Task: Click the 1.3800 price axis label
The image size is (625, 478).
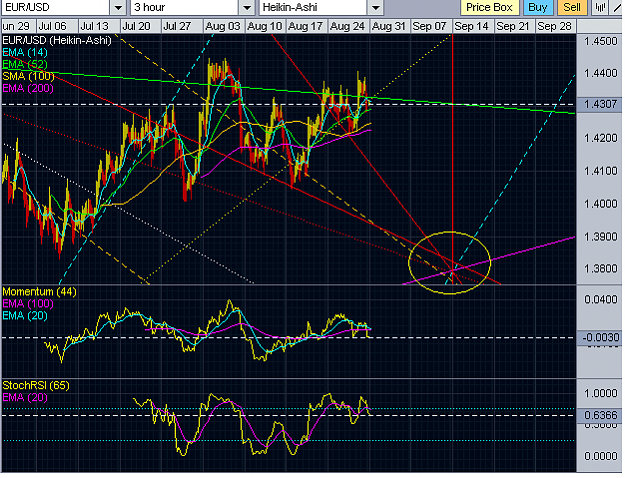Action: 600,269
